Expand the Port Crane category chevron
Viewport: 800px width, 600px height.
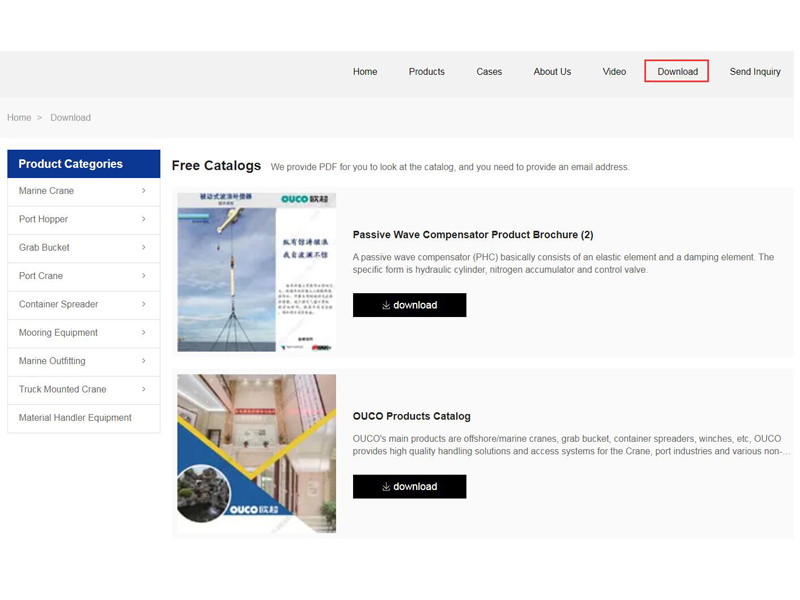click(x=144, y=276)
